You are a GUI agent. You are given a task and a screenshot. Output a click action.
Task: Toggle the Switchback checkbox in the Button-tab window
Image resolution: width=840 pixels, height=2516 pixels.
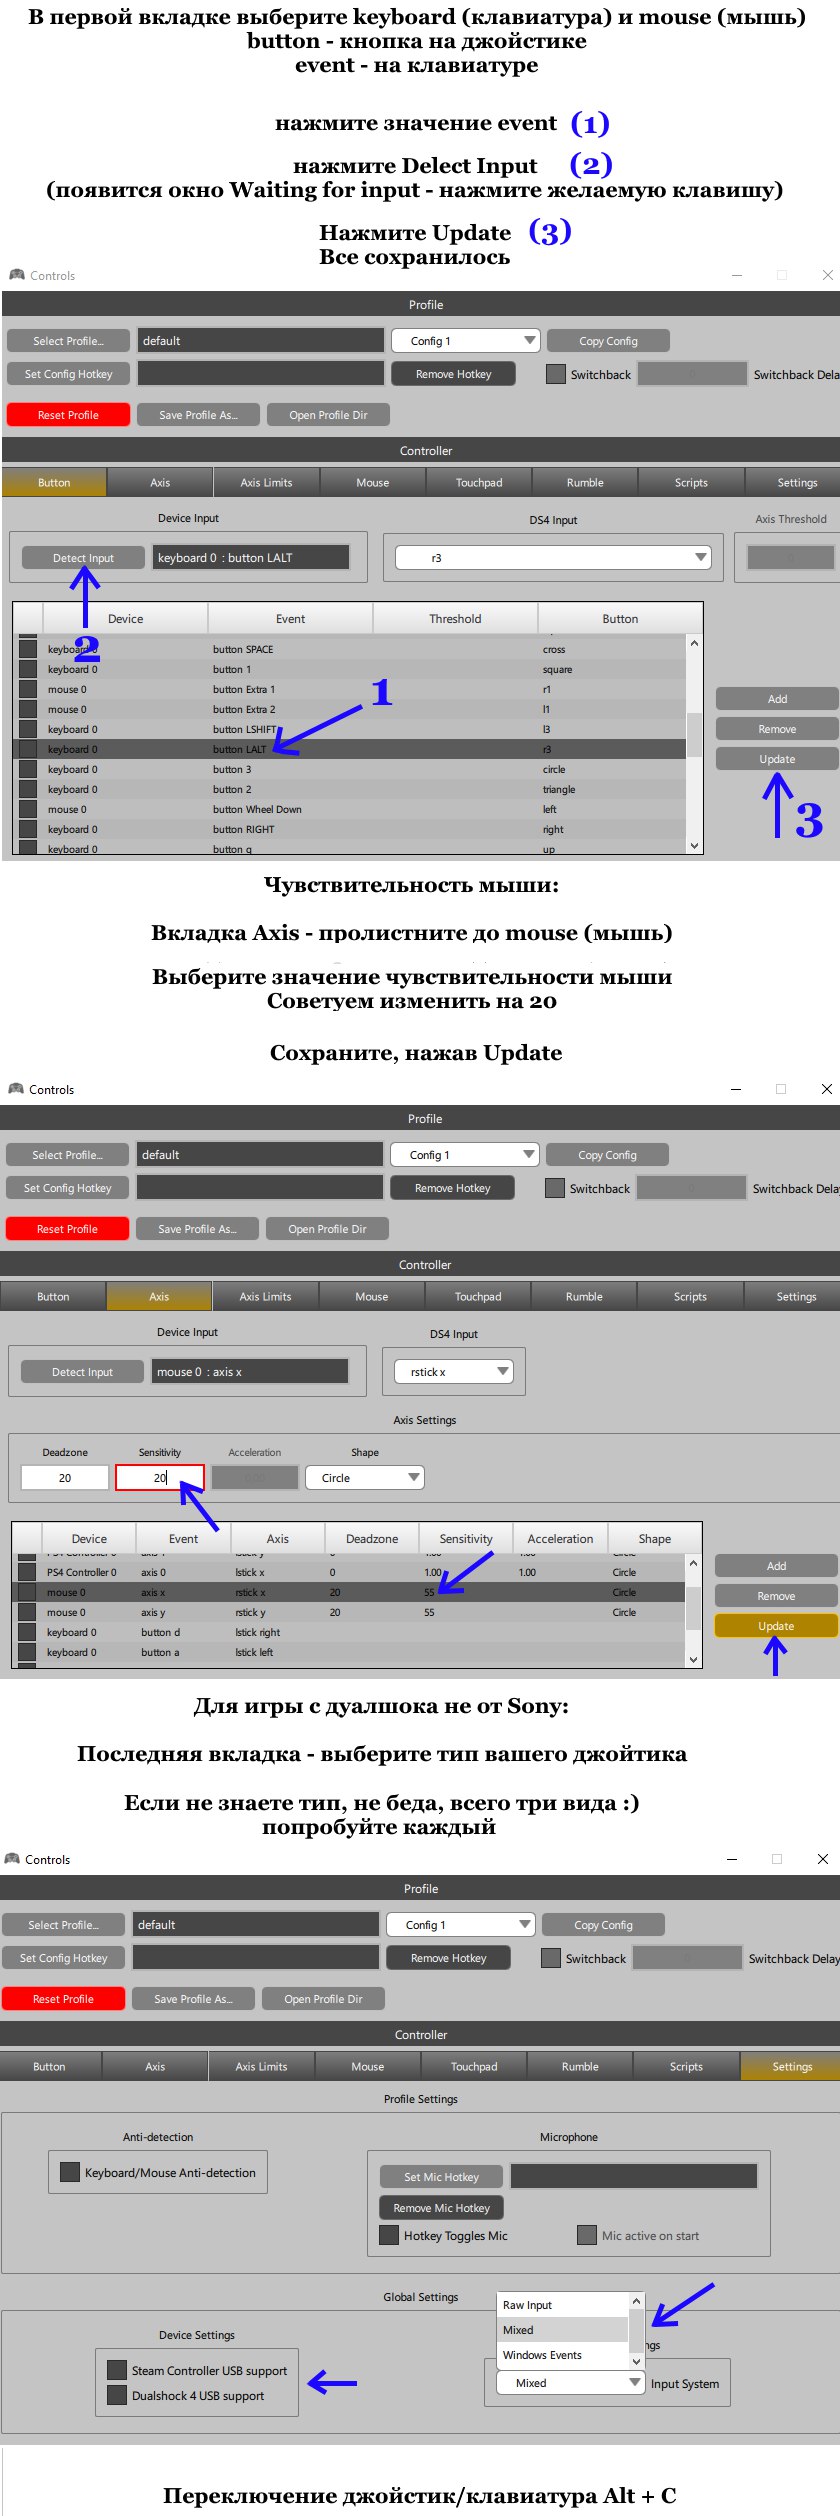pos(556,374)
